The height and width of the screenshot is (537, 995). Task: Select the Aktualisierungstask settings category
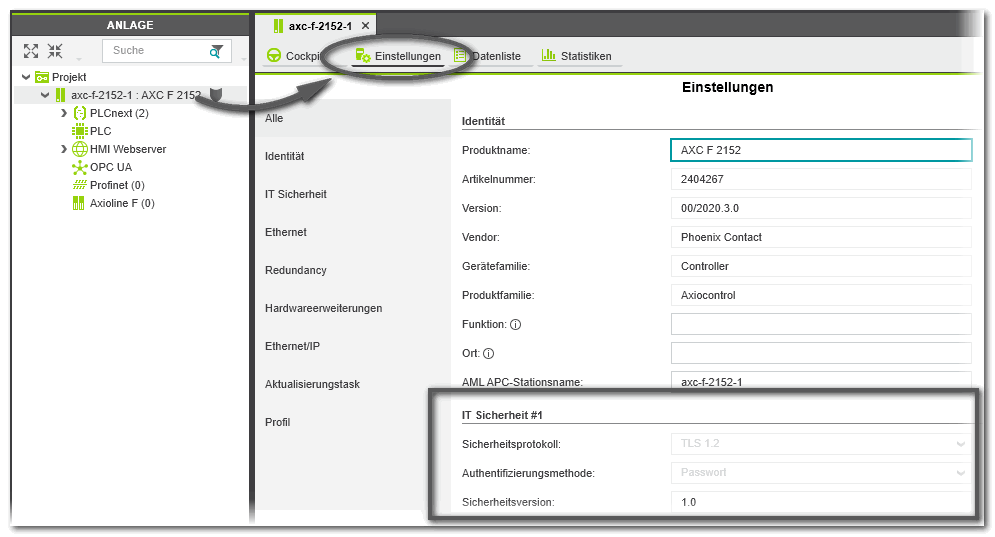tap(353, 385)
